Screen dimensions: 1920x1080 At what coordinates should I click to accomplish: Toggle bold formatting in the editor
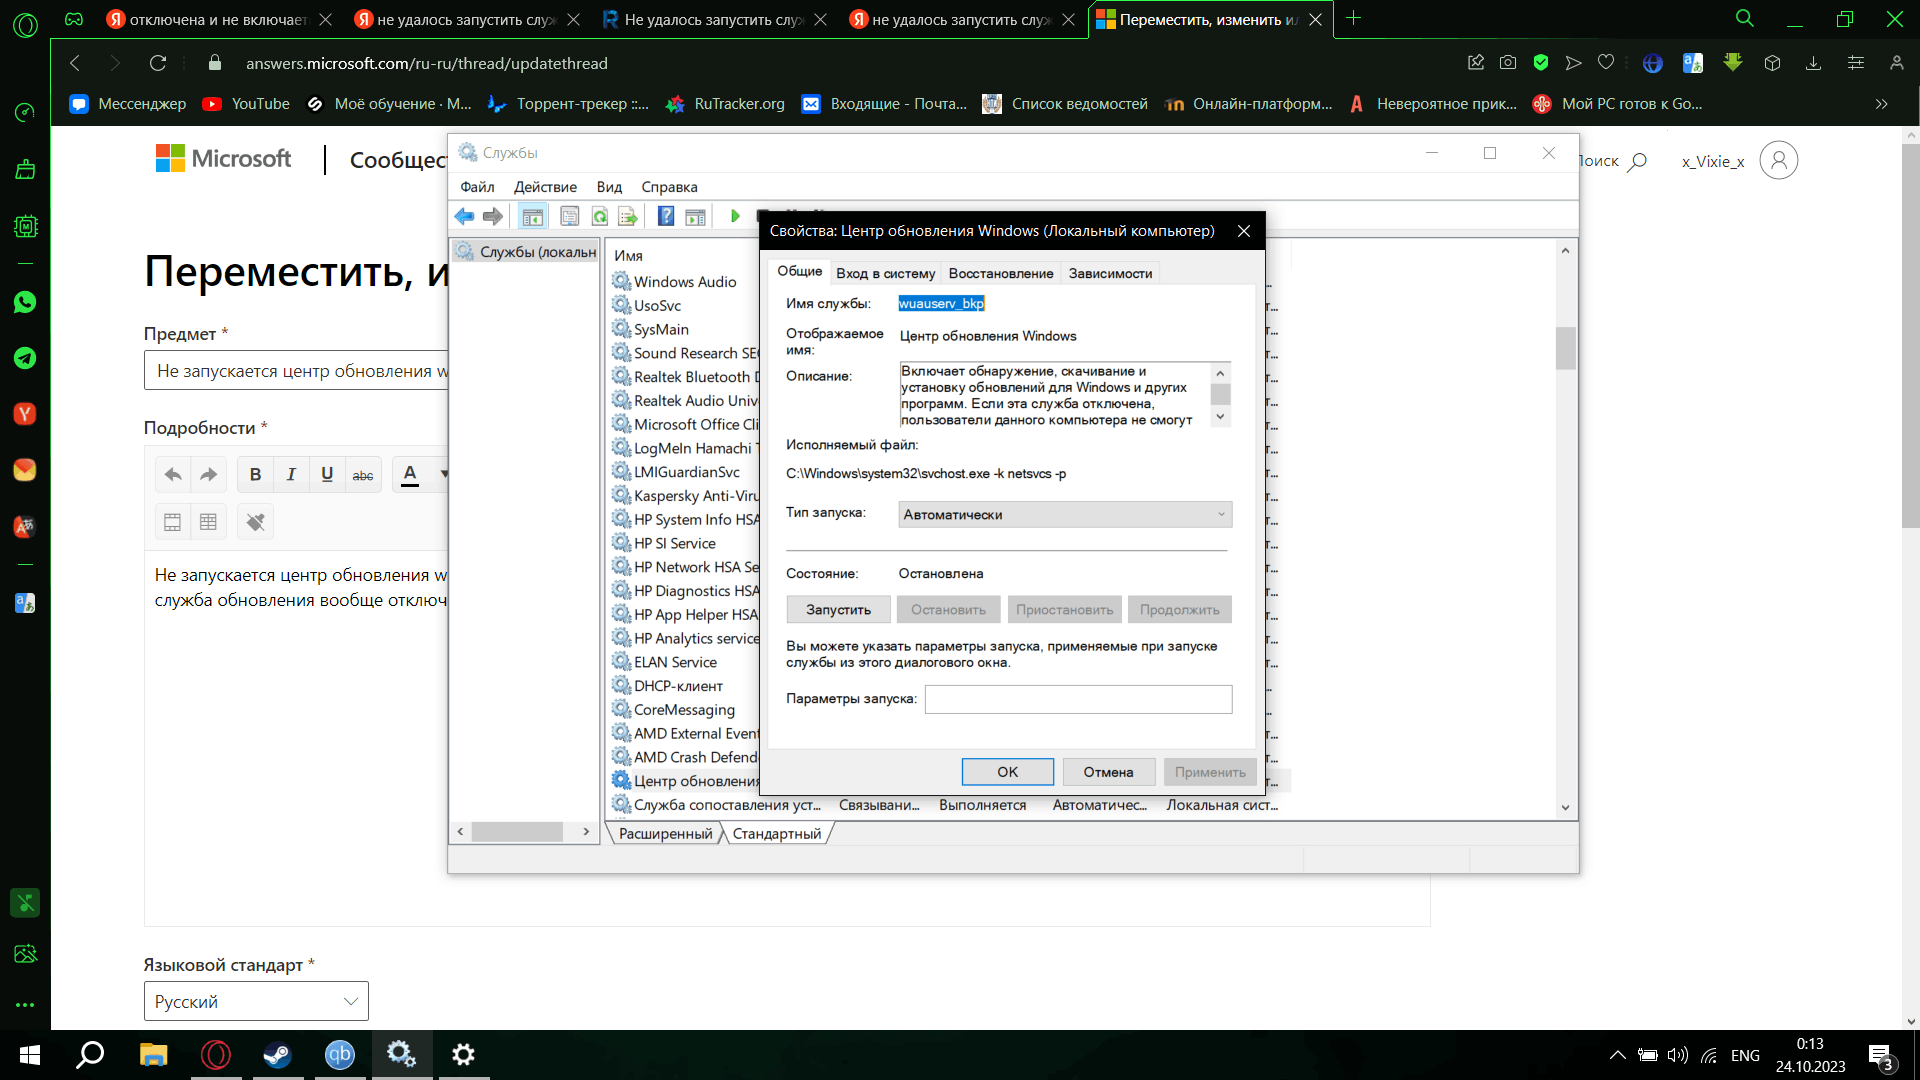pos(255,475)
